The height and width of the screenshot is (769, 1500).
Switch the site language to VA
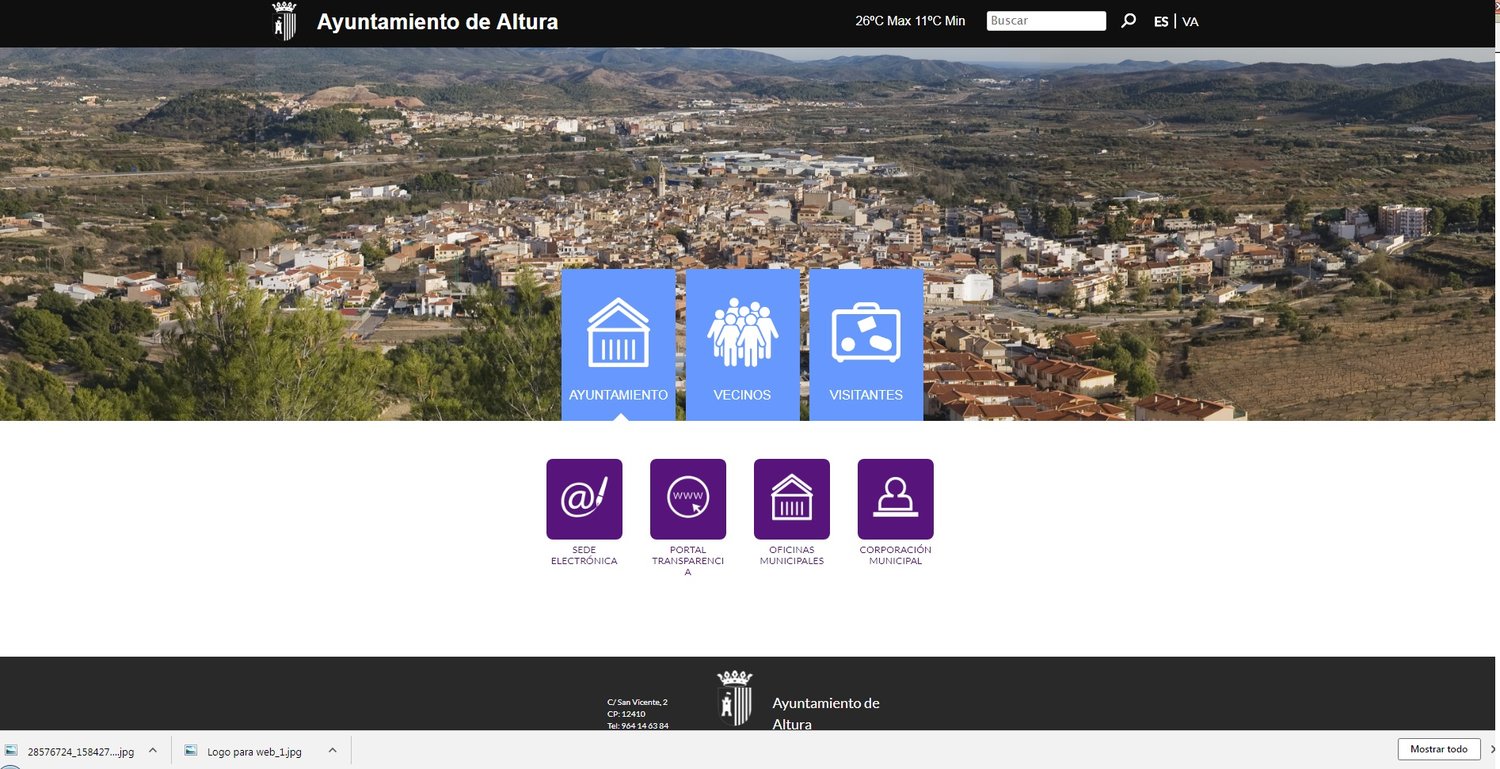point(1190,20)
